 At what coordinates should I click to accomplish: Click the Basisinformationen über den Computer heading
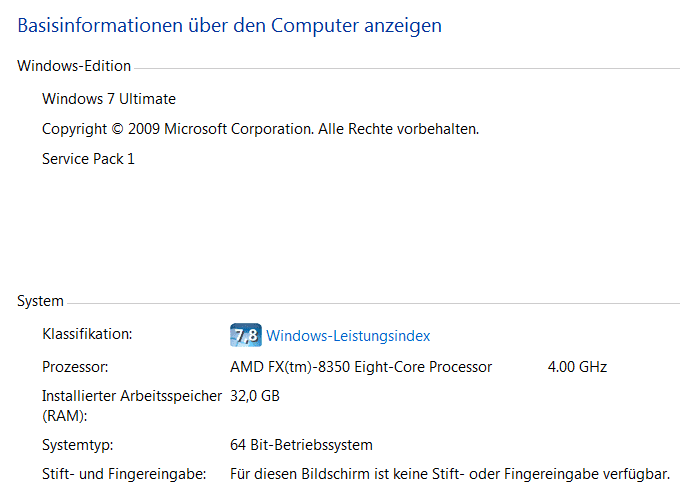(230, 25)
